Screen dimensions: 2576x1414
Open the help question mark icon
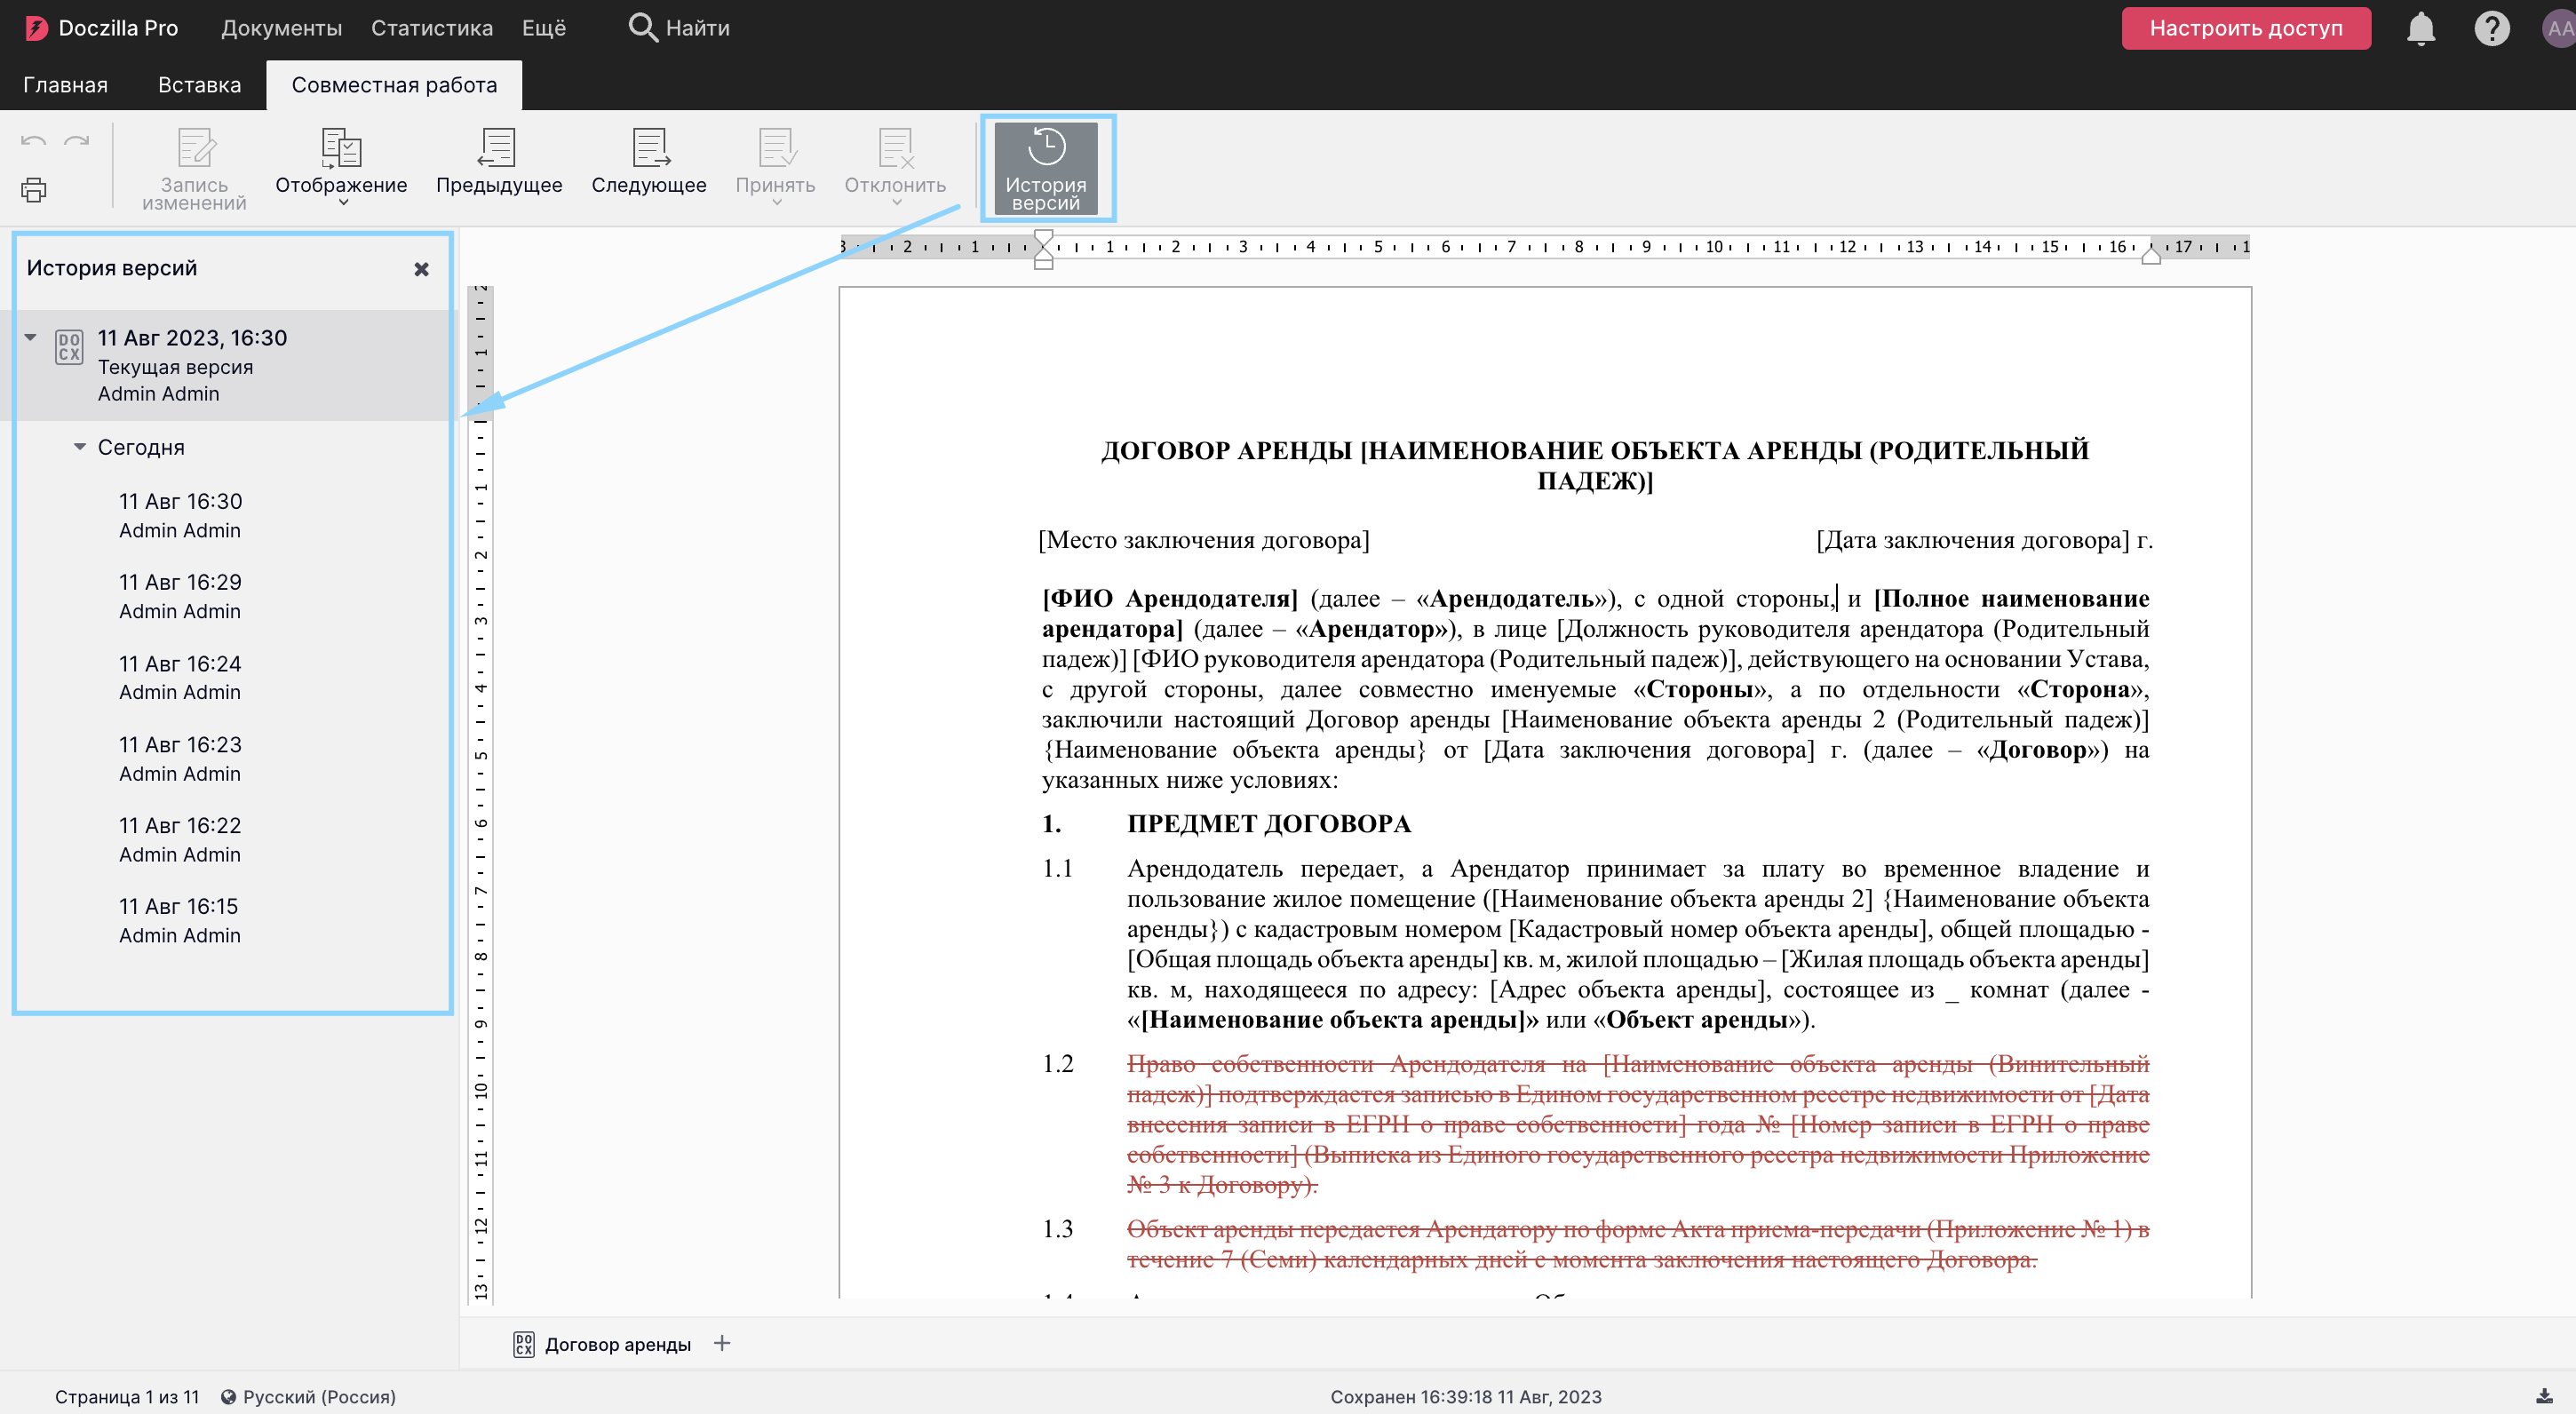pyautogui.click(x=2491, y=28)
